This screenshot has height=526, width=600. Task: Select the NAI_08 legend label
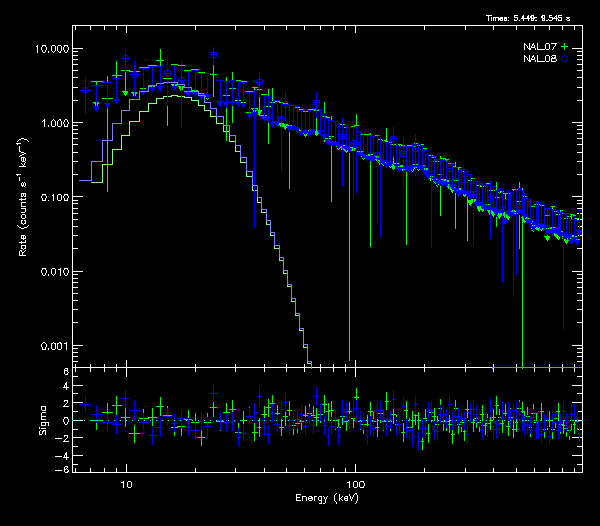point(540,60)
